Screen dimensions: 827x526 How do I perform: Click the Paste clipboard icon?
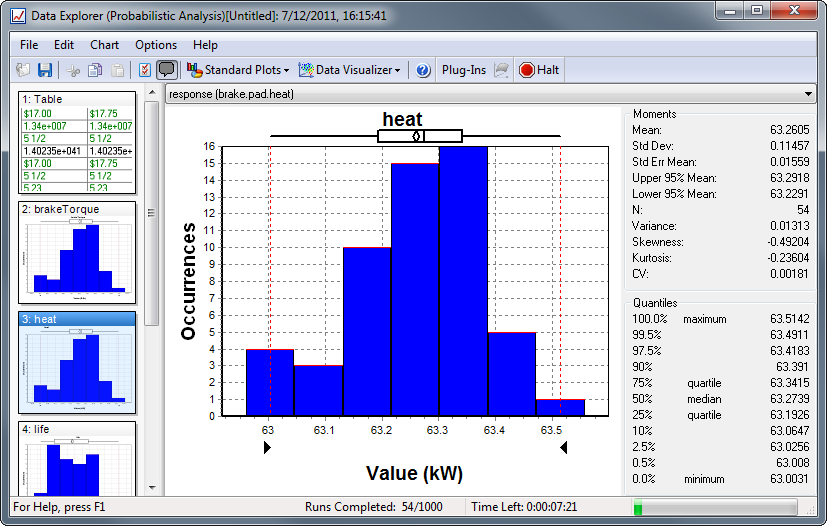click(117, 70)
